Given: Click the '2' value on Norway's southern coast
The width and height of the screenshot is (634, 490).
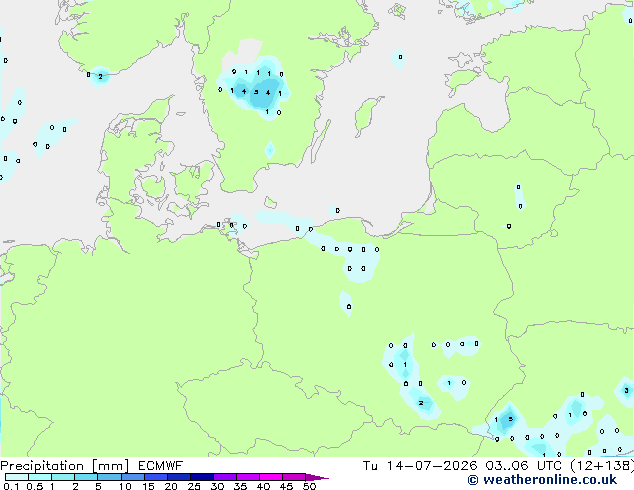Looking at the screenshot, I should 100,76.
